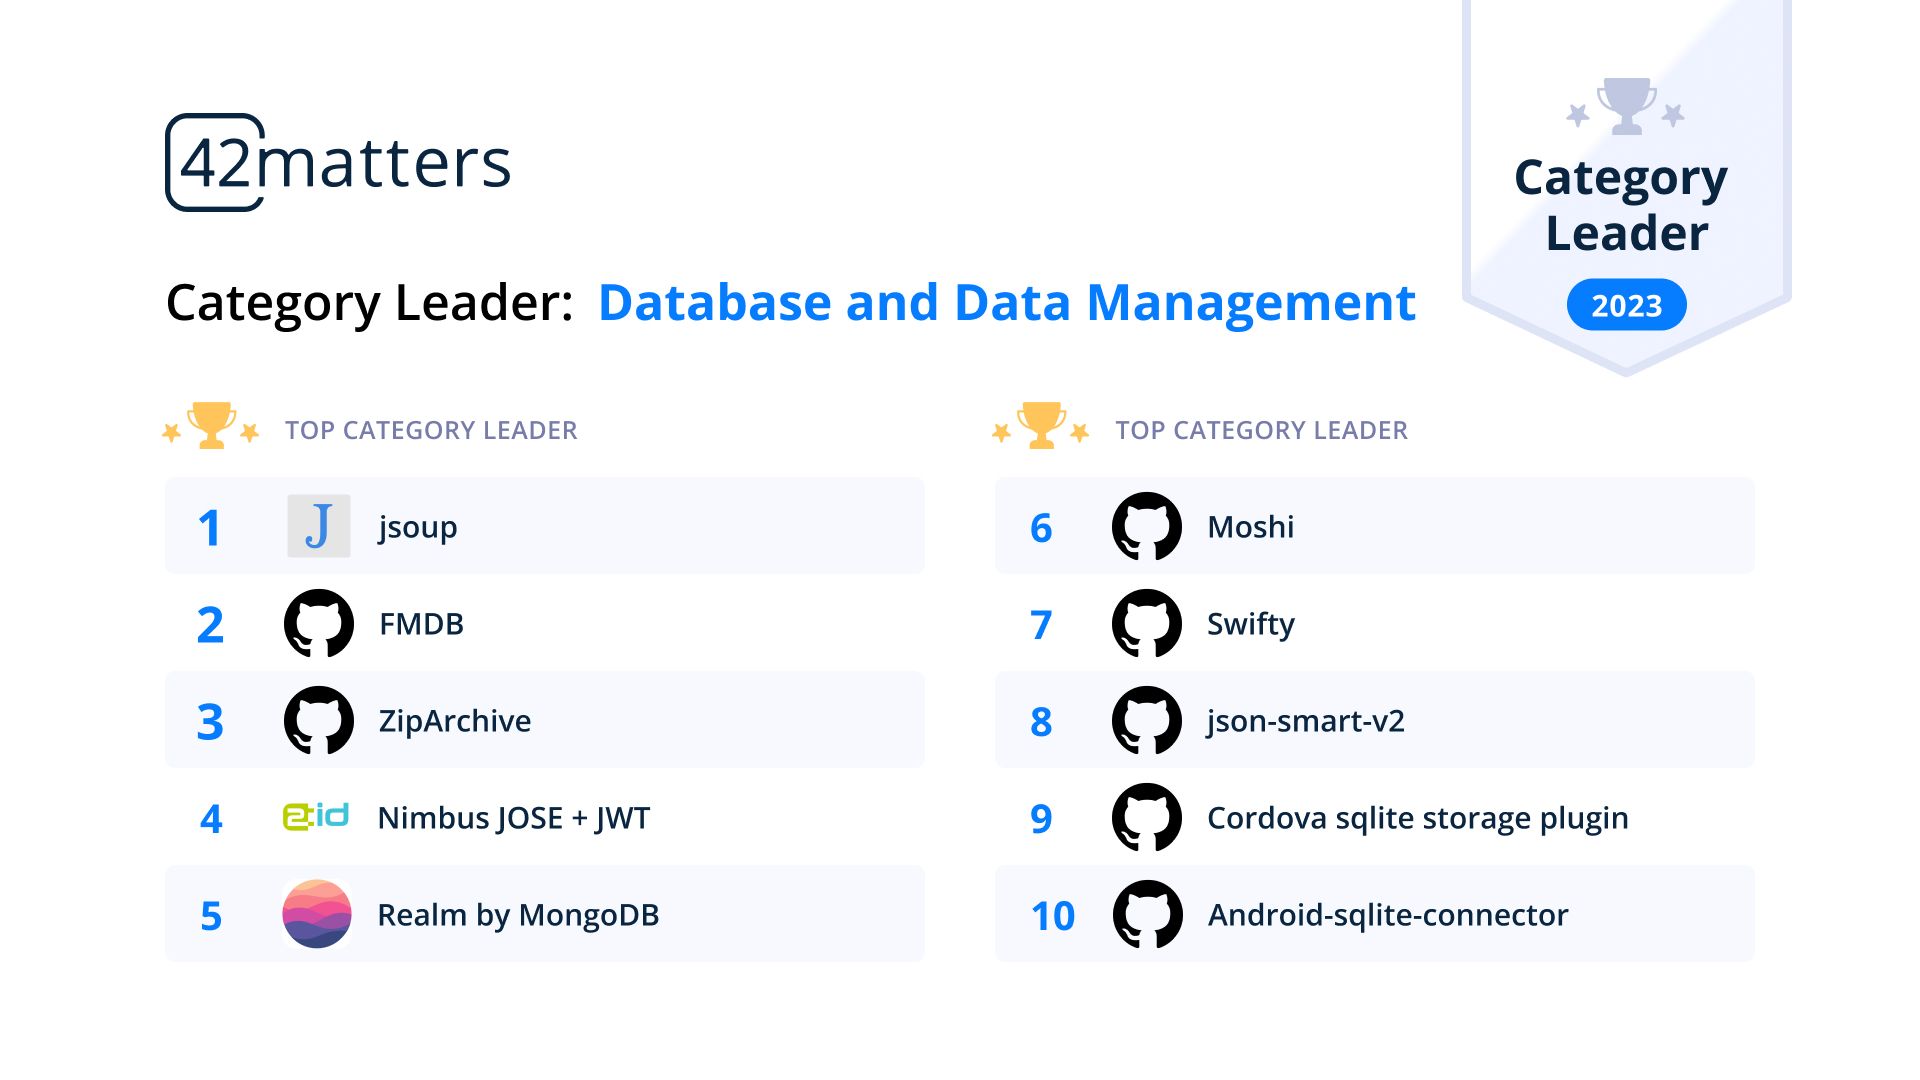The height and width of the screenshot is (1080, 1920).
Task: Click the right gold trophy icon
Action: point(1041,426)
